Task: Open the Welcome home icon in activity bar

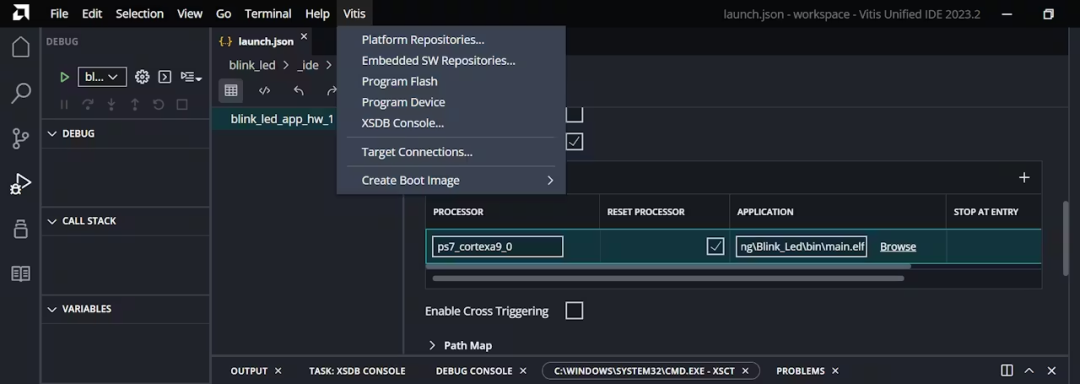Action: [21, 47]
